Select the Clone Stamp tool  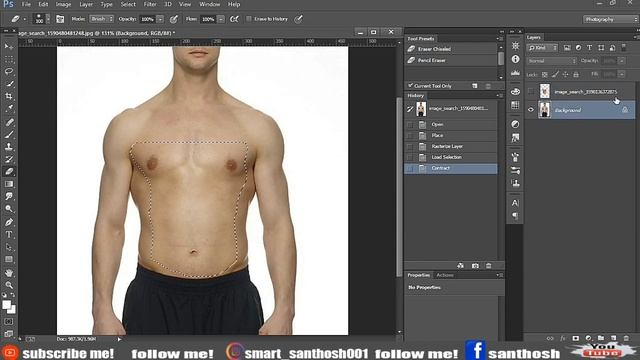(9, 147)
